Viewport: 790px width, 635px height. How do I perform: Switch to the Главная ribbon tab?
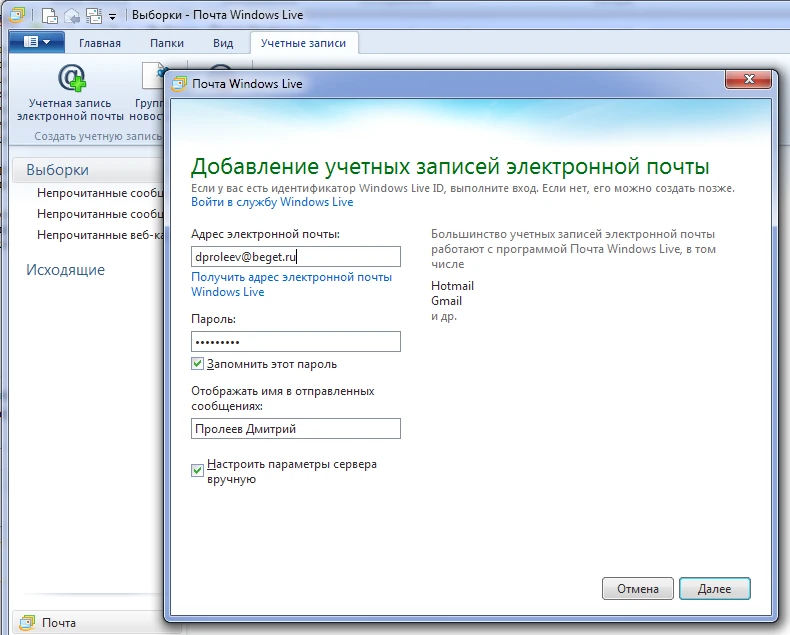point(99,43)
